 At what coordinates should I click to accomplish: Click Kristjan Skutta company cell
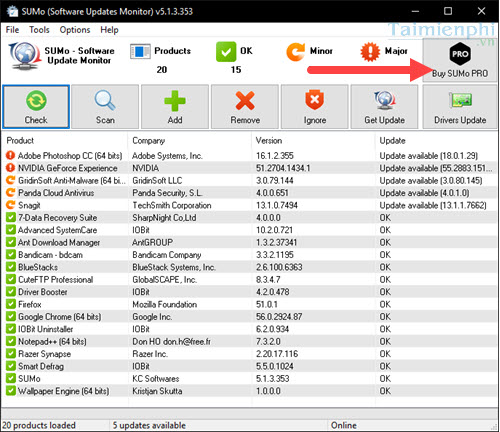157,391
